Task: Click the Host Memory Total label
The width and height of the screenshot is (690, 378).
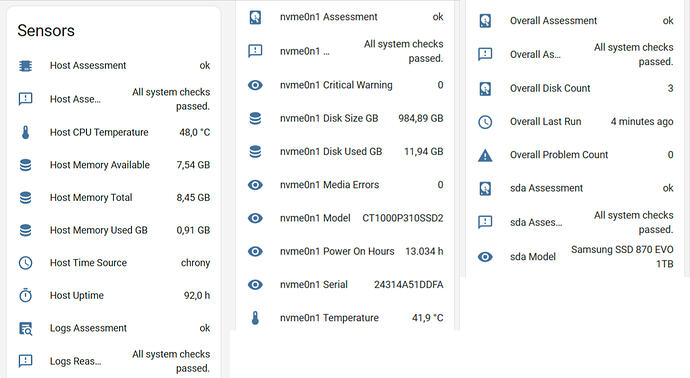Action: [91, 198]
